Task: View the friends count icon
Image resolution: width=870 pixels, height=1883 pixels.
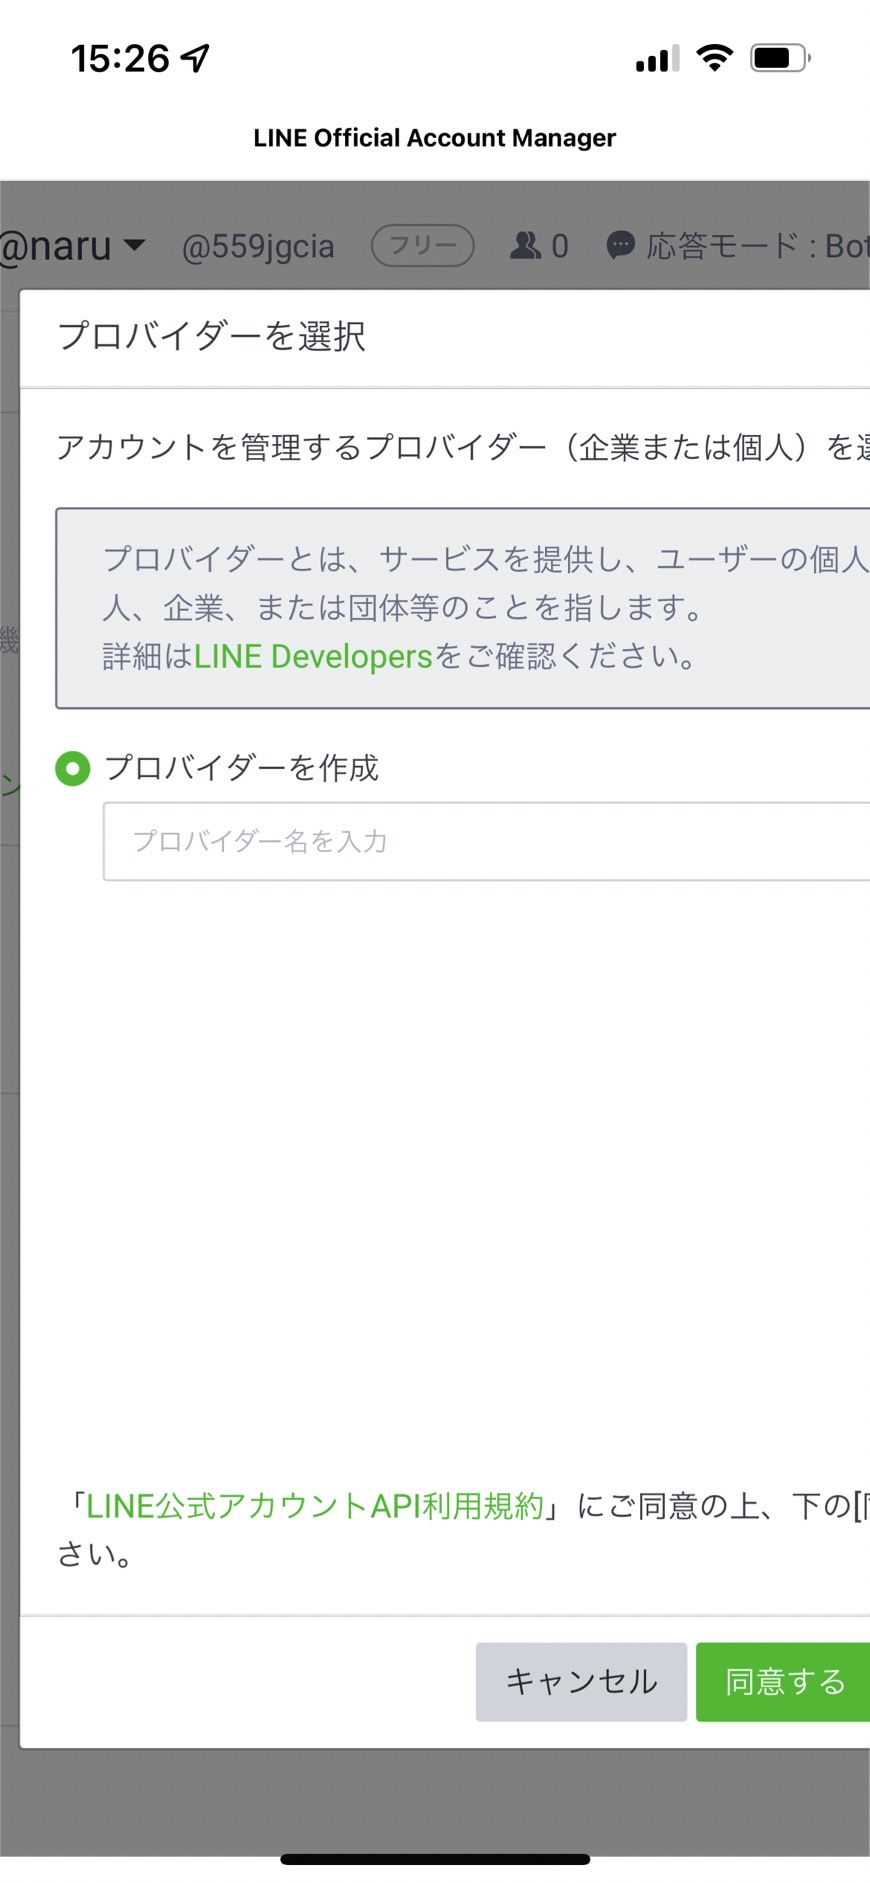Action: coord(525,245)
